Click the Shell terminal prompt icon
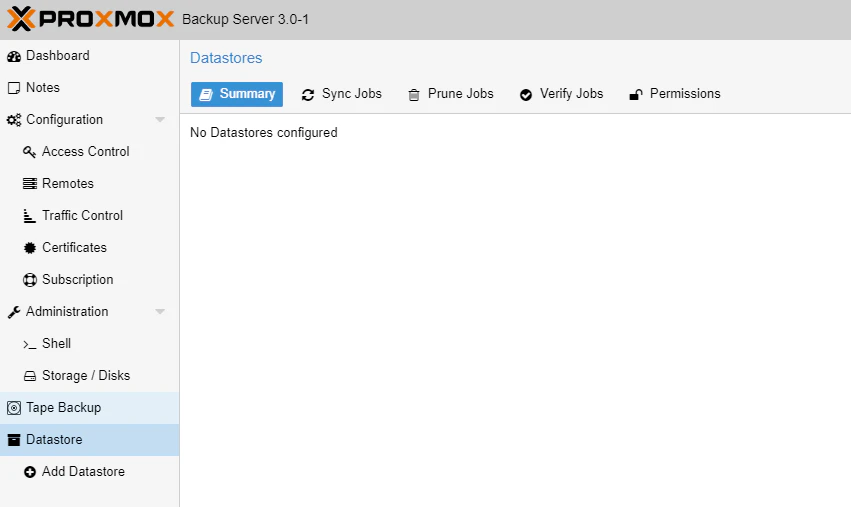The height and width of the screenshot is (507, 851). (29, 344)
